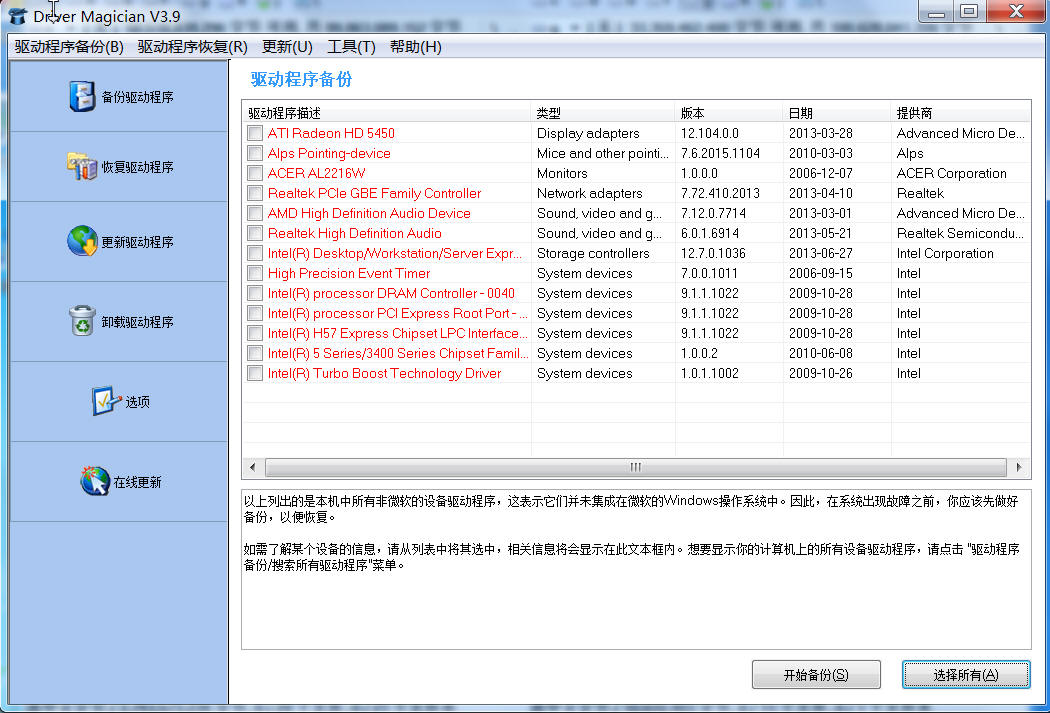Click version 12.104.0.0 cell
This screenshot has width=1050, height=713.
pos(710,133)
